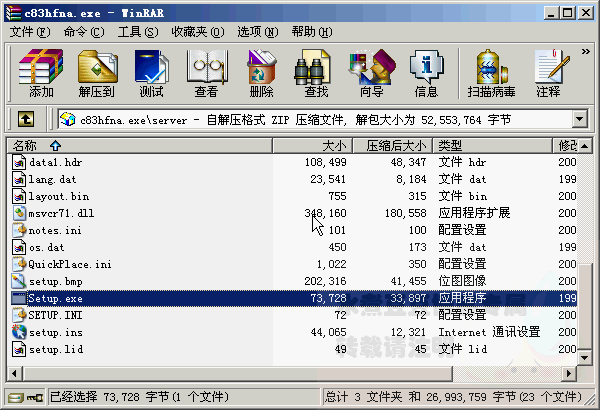
Task: Open the 帮助(H) menu
Action: [x=312, y=32]
